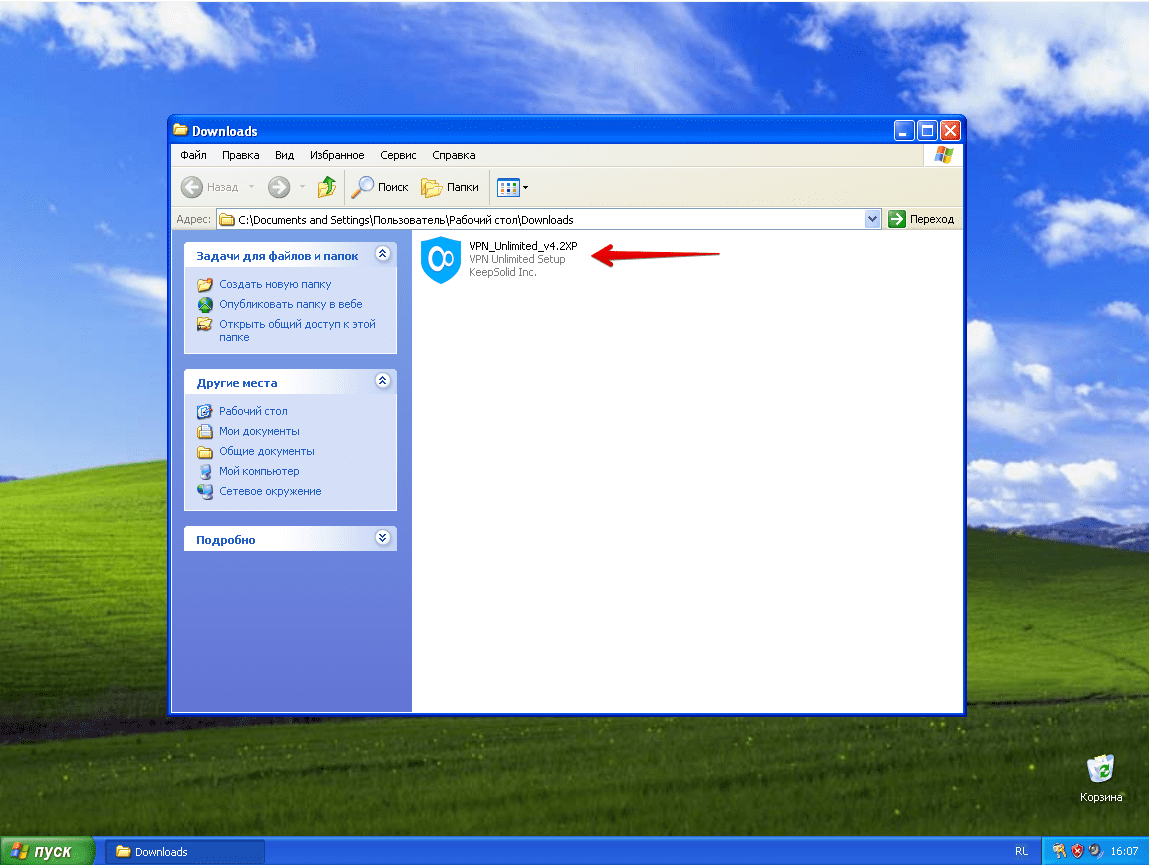The height and width of the screenshot is (865, 1149).
Task: Open the Избранное menu
Action: tap(337, 155)
